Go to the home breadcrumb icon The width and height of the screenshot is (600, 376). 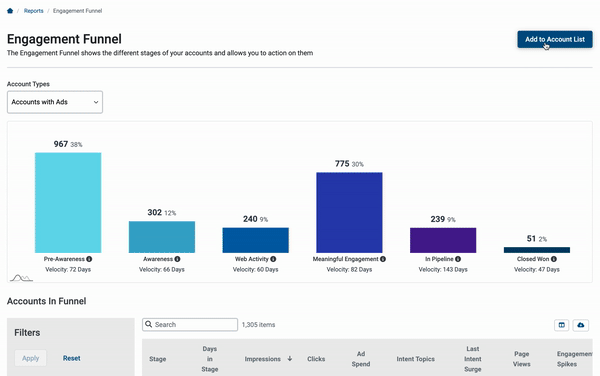pyautogui.click(x=10, y=11)
